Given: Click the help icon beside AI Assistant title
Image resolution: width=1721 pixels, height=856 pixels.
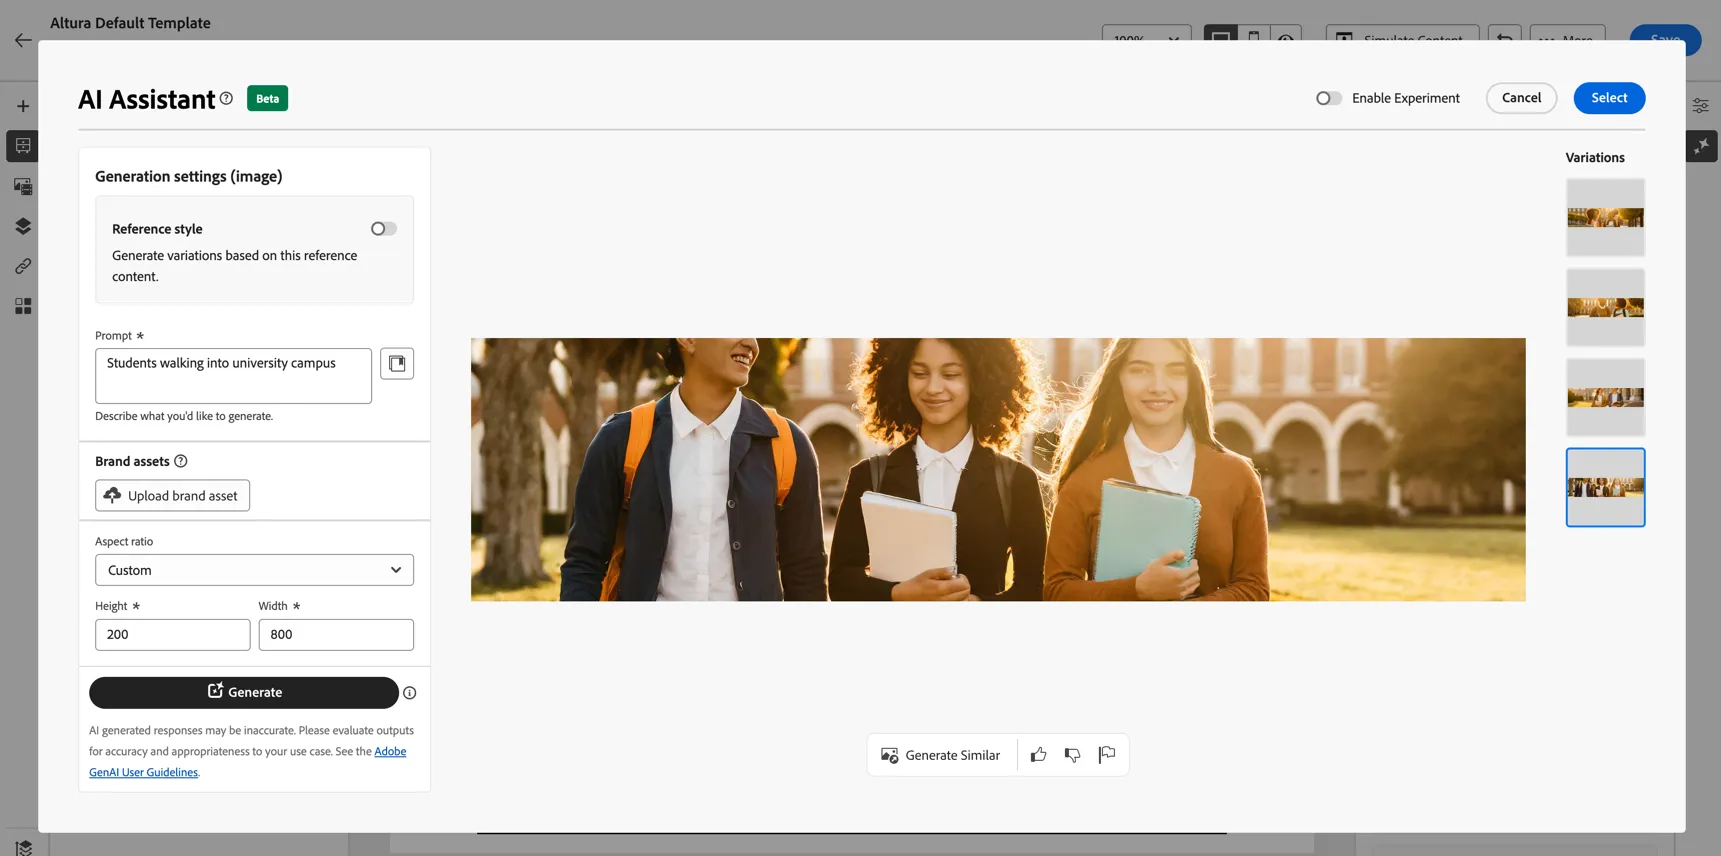Looking at the screenshot, I should coord(226,98).
